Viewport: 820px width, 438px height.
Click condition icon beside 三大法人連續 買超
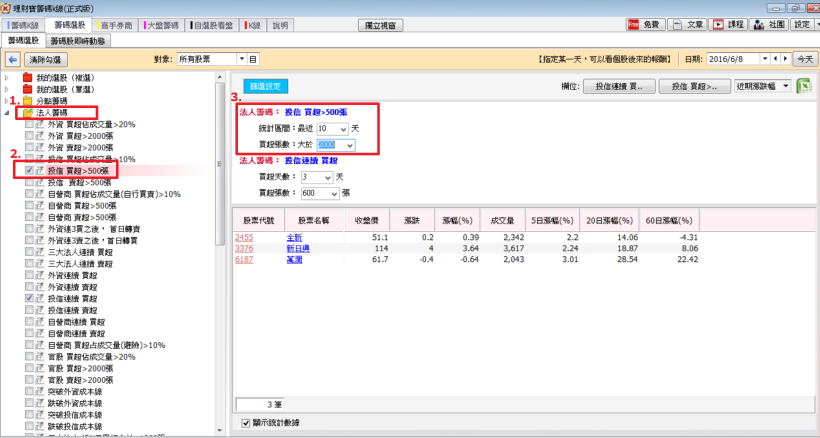pyautogui.click(x=40, y=252)
